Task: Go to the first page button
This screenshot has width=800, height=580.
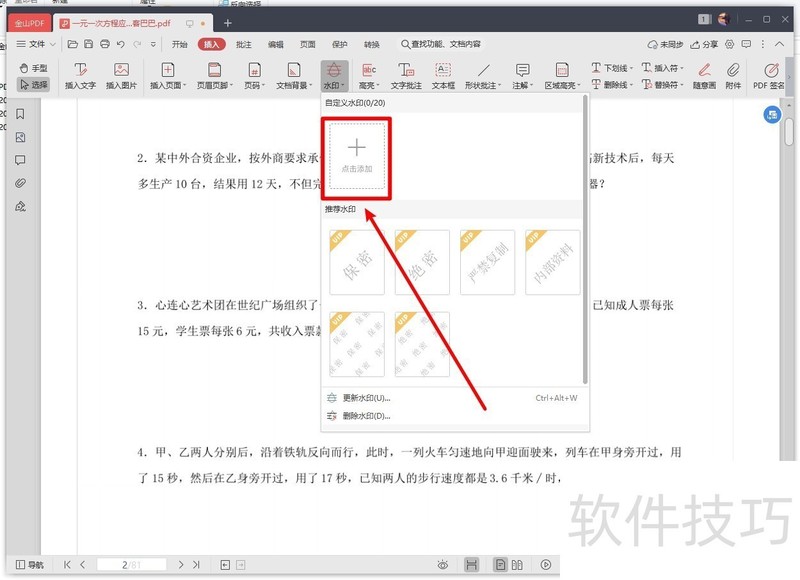Action: click(67, 565)
